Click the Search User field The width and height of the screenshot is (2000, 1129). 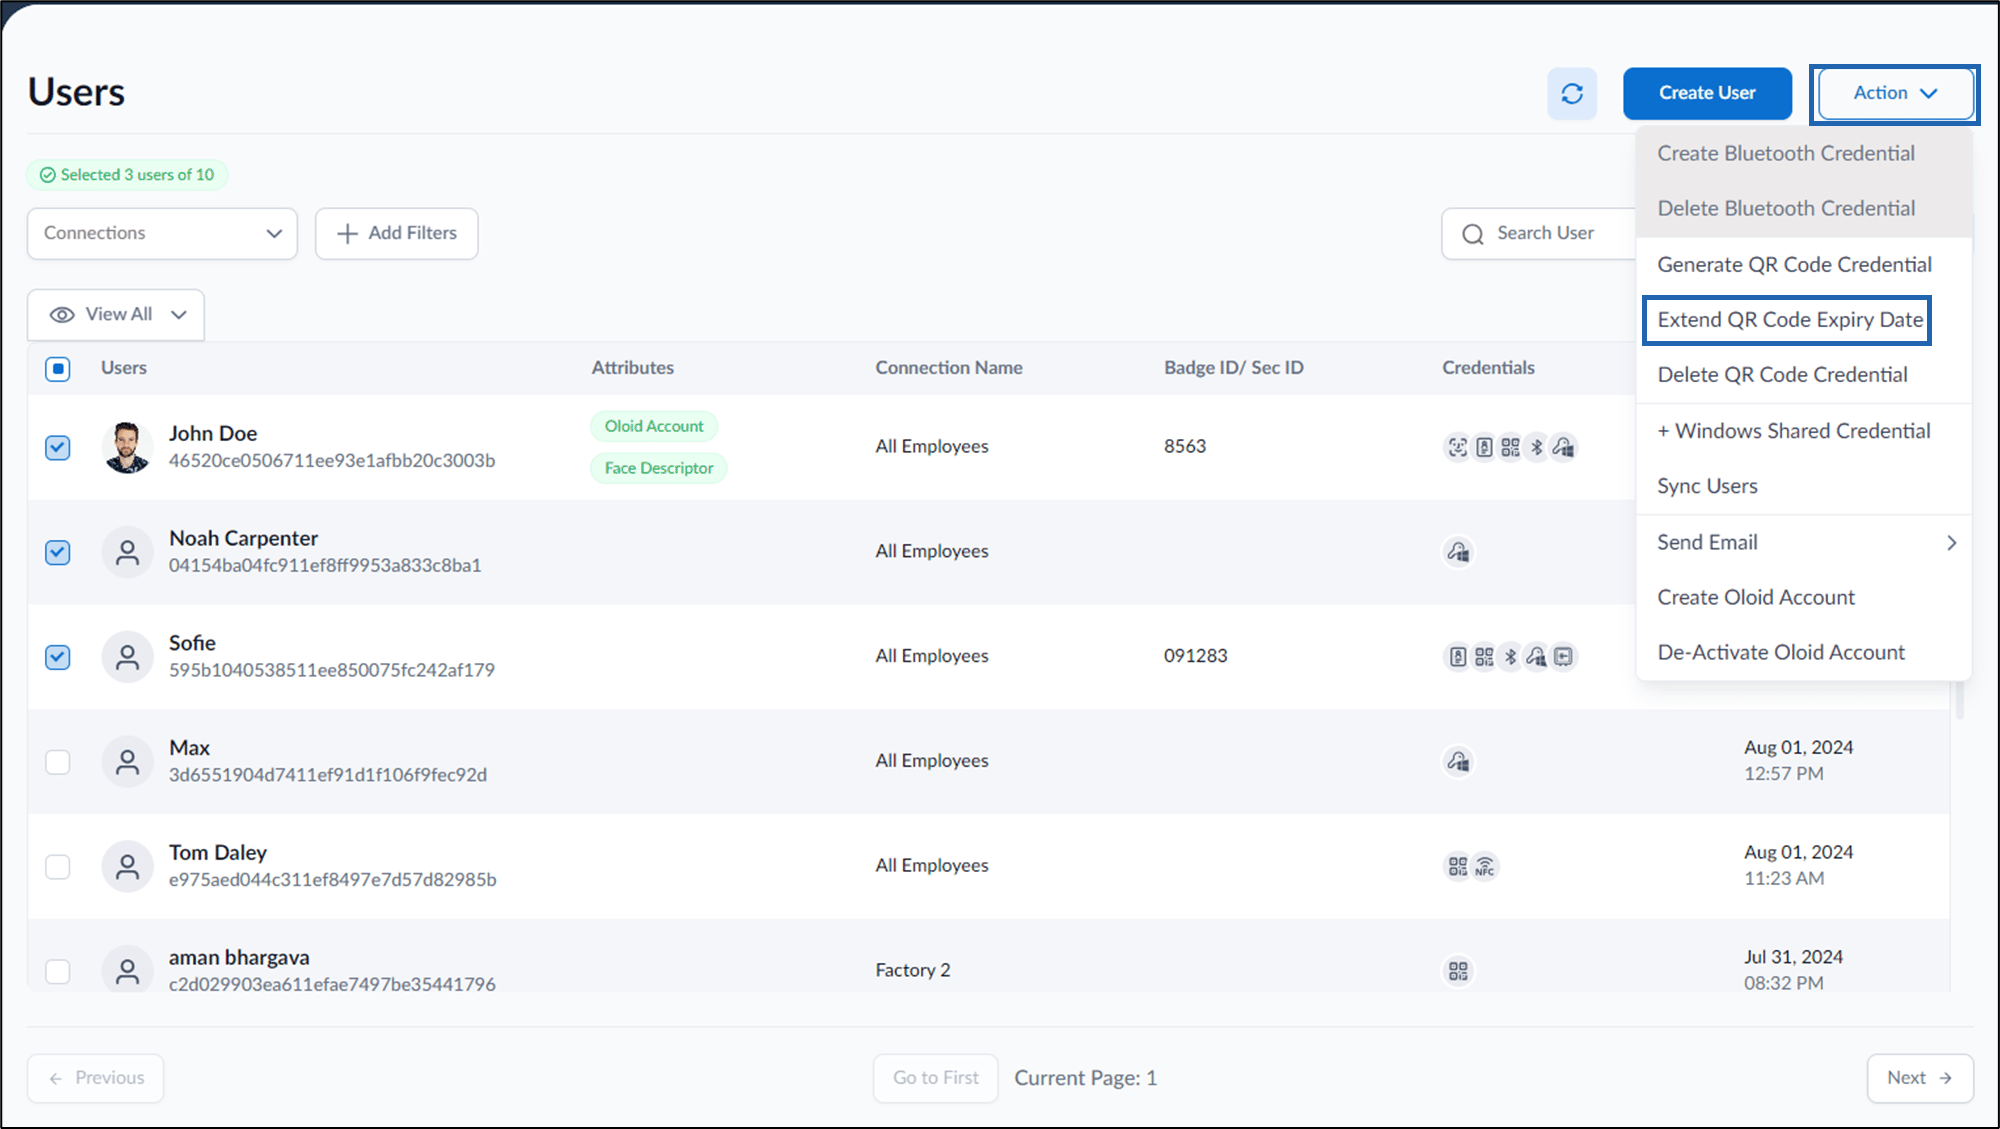1540,233
